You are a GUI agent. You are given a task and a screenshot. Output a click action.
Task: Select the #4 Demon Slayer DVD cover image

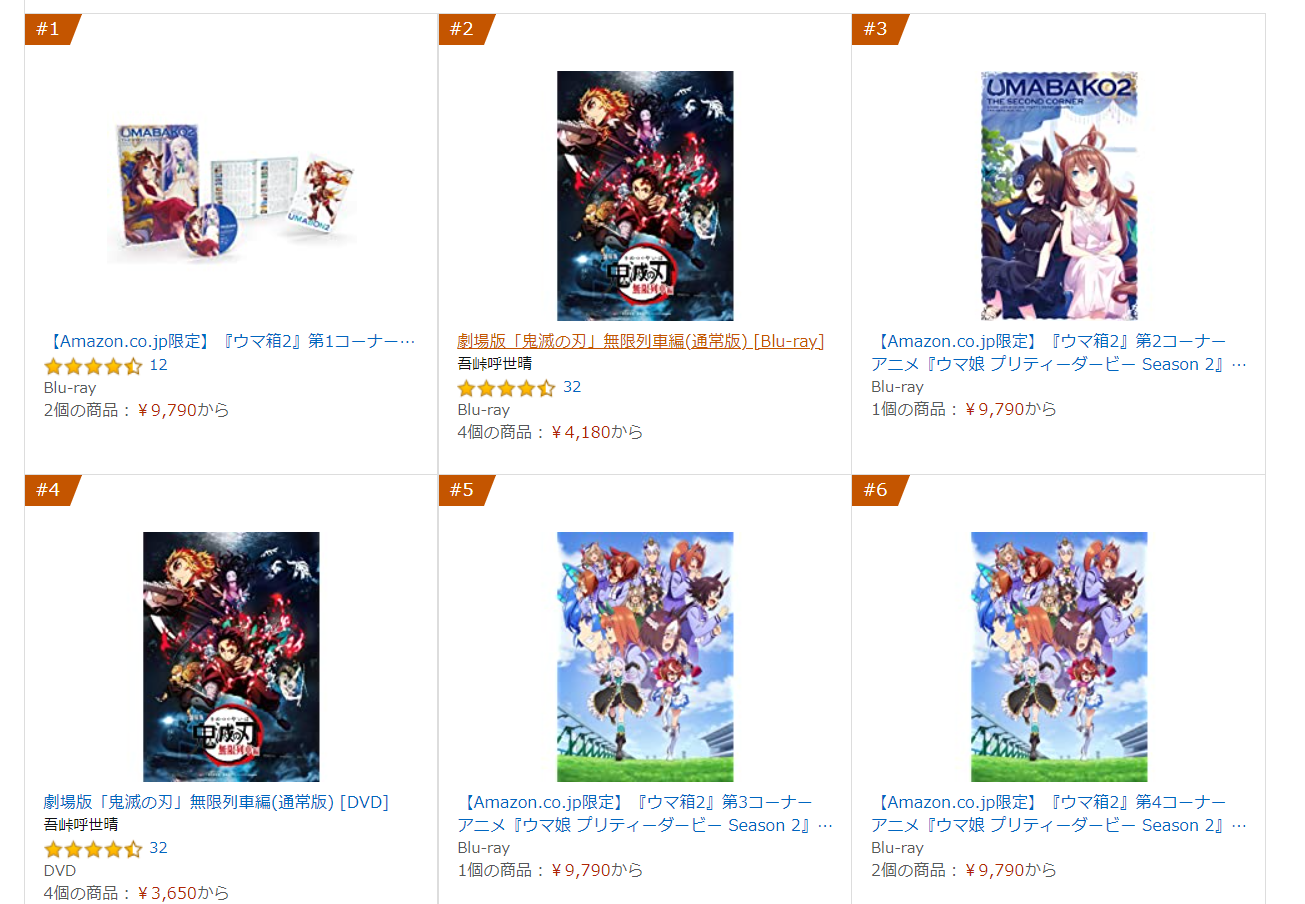231,657
